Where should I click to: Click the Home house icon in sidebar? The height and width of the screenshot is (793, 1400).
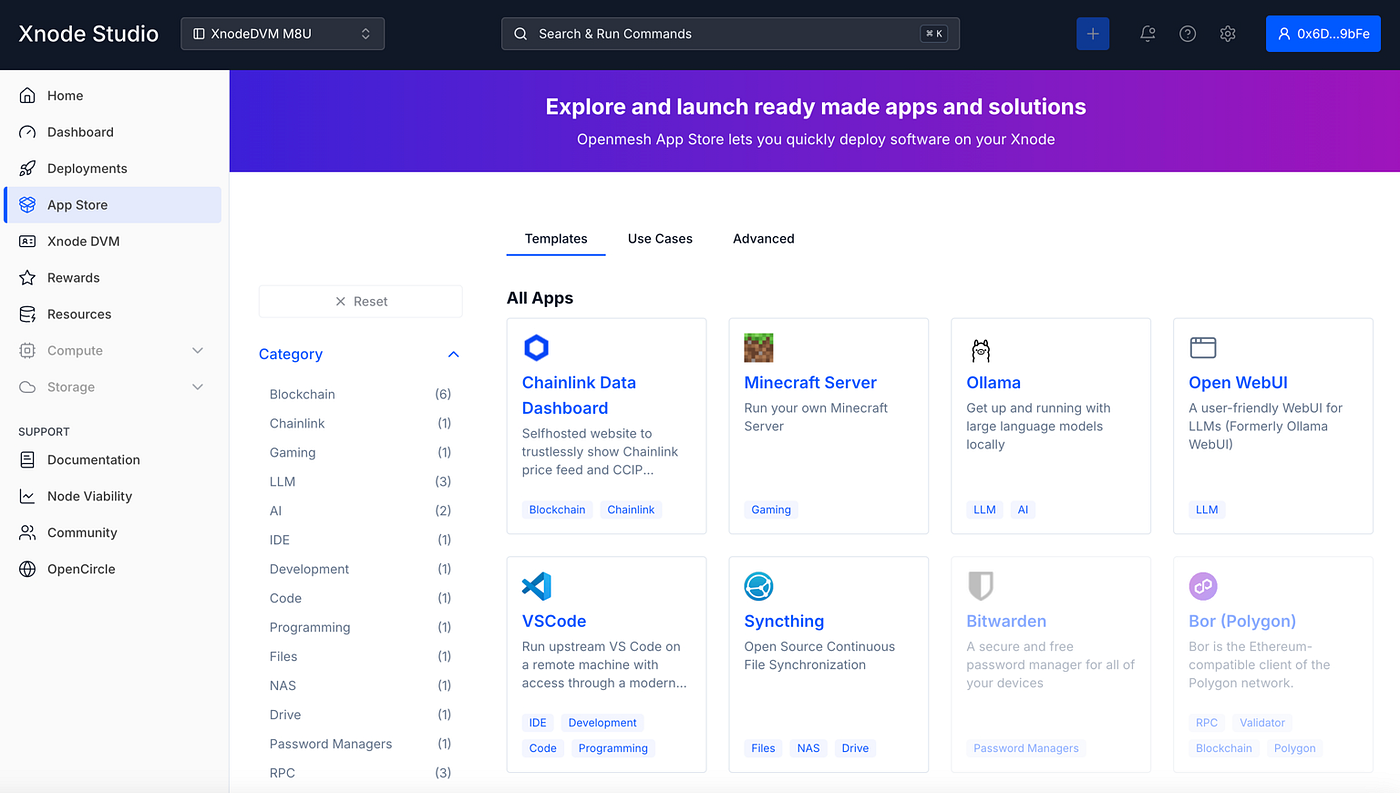pyautogui.click(x=28, y=96)
